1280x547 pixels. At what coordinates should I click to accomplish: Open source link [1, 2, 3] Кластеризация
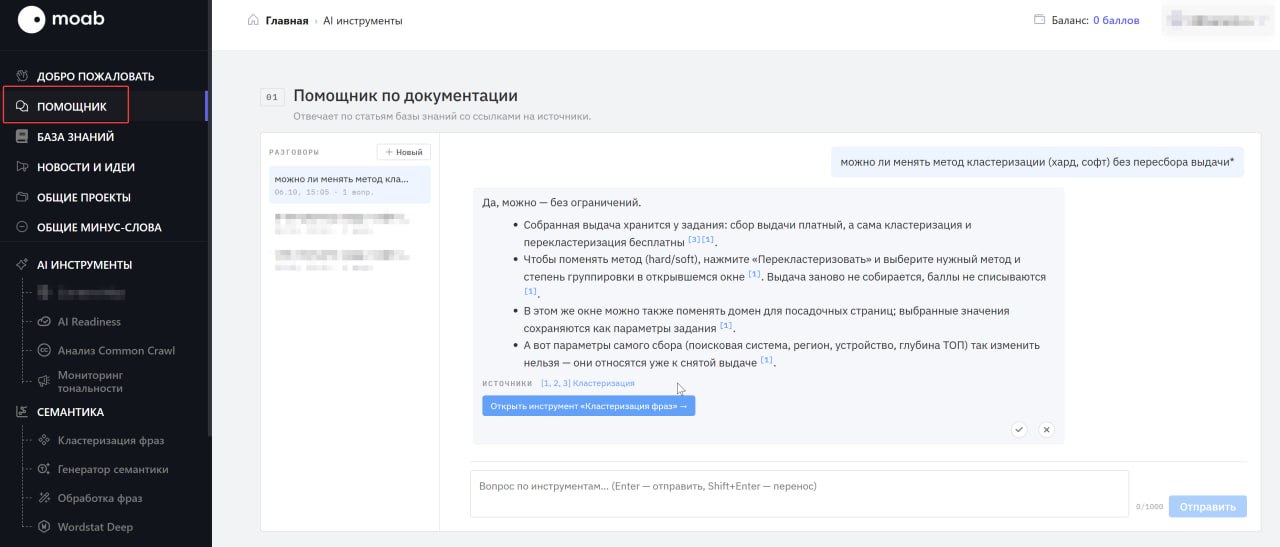588,383
